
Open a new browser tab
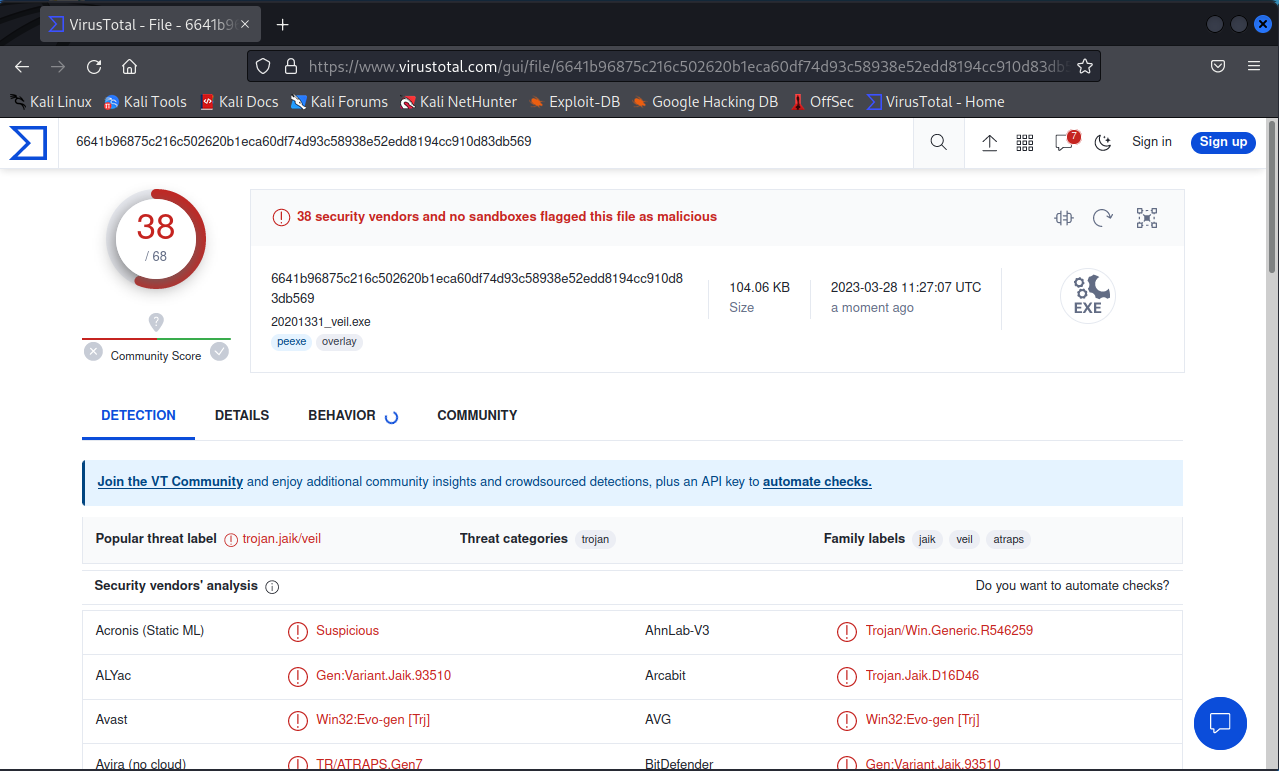pos(283,24)
